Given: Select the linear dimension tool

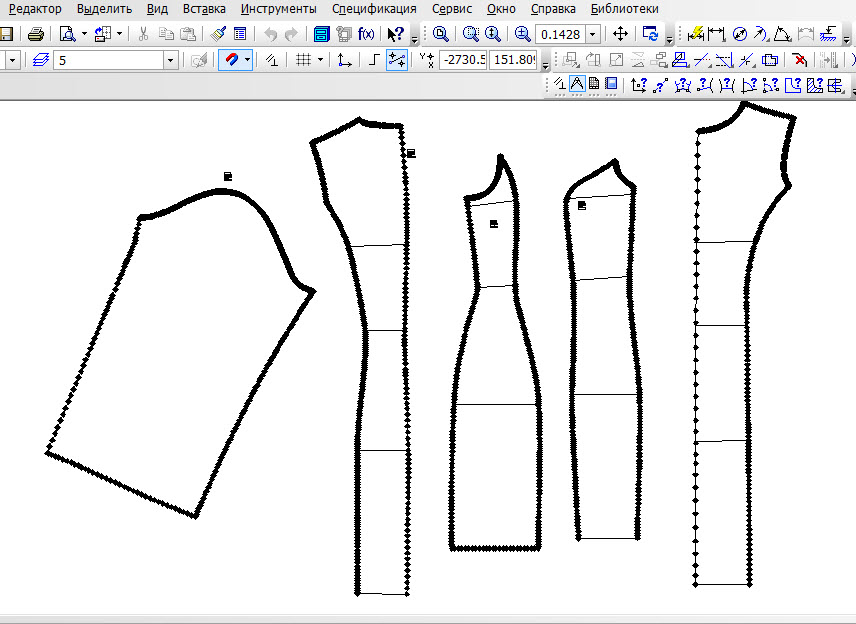Looking at the screenshot, I should click(x=715, y=34).
